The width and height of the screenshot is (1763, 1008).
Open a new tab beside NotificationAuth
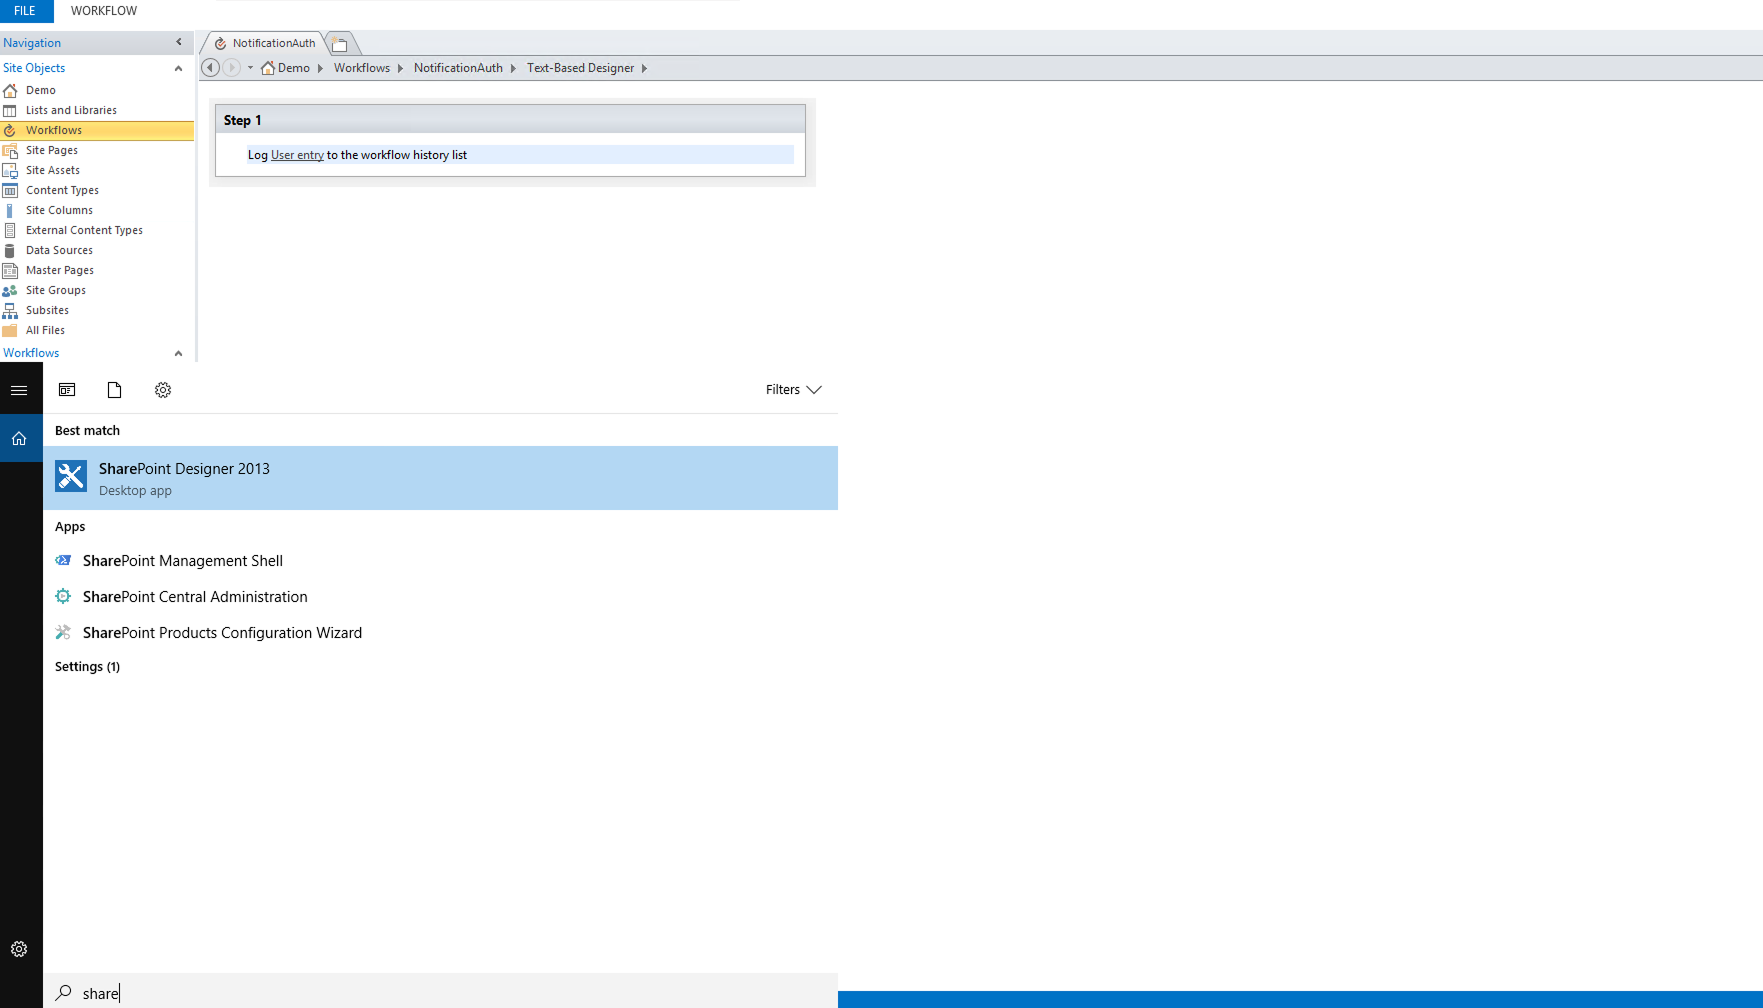[x=340, y=44]
